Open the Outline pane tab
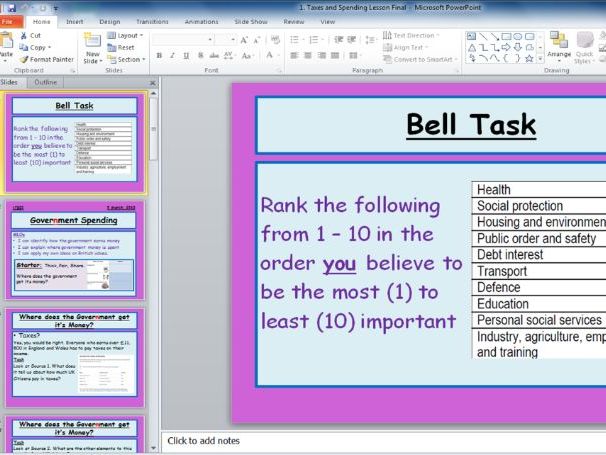 click(x=45, y=82)
